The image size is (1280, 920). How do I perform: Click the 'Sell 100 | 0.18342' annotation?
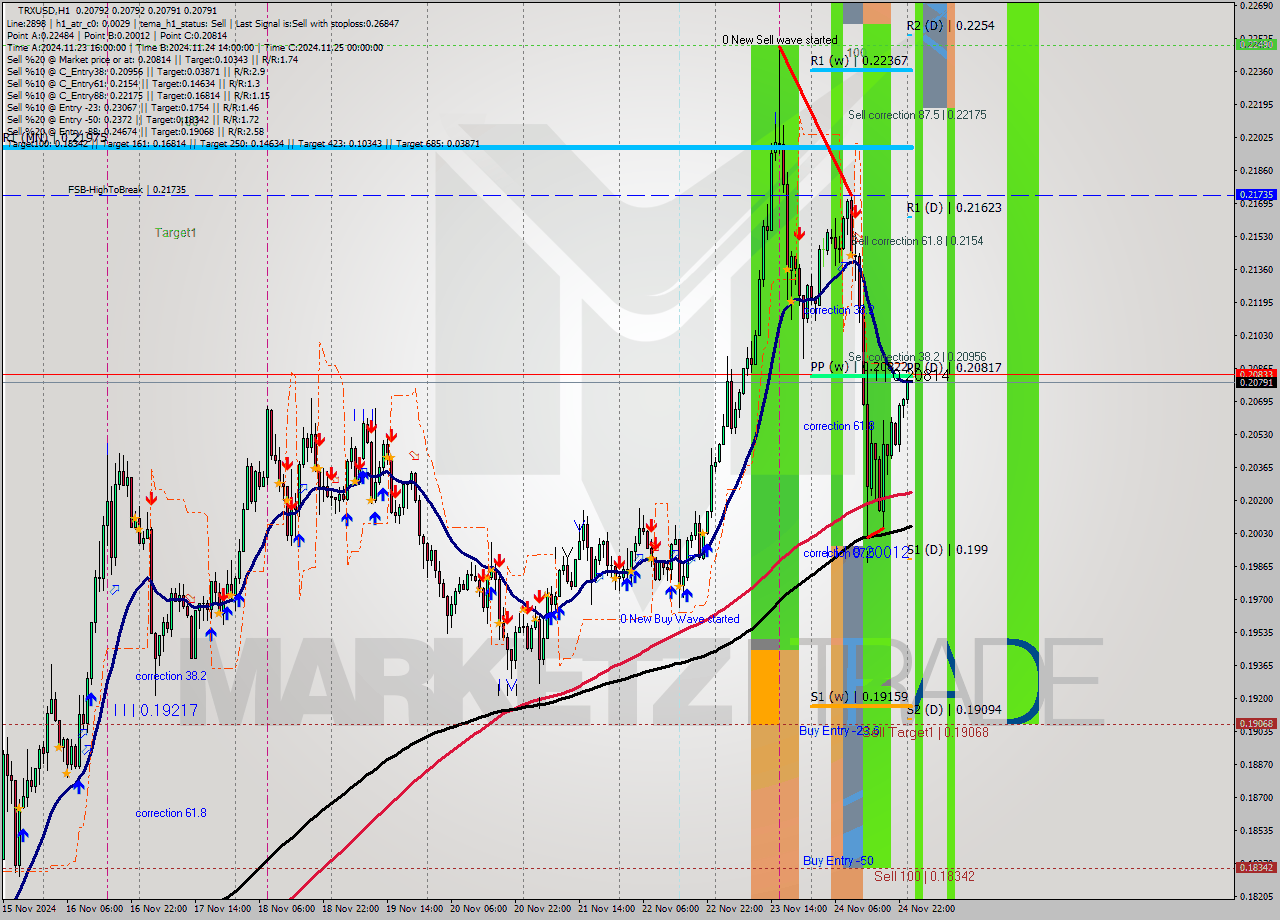(923, 877)
